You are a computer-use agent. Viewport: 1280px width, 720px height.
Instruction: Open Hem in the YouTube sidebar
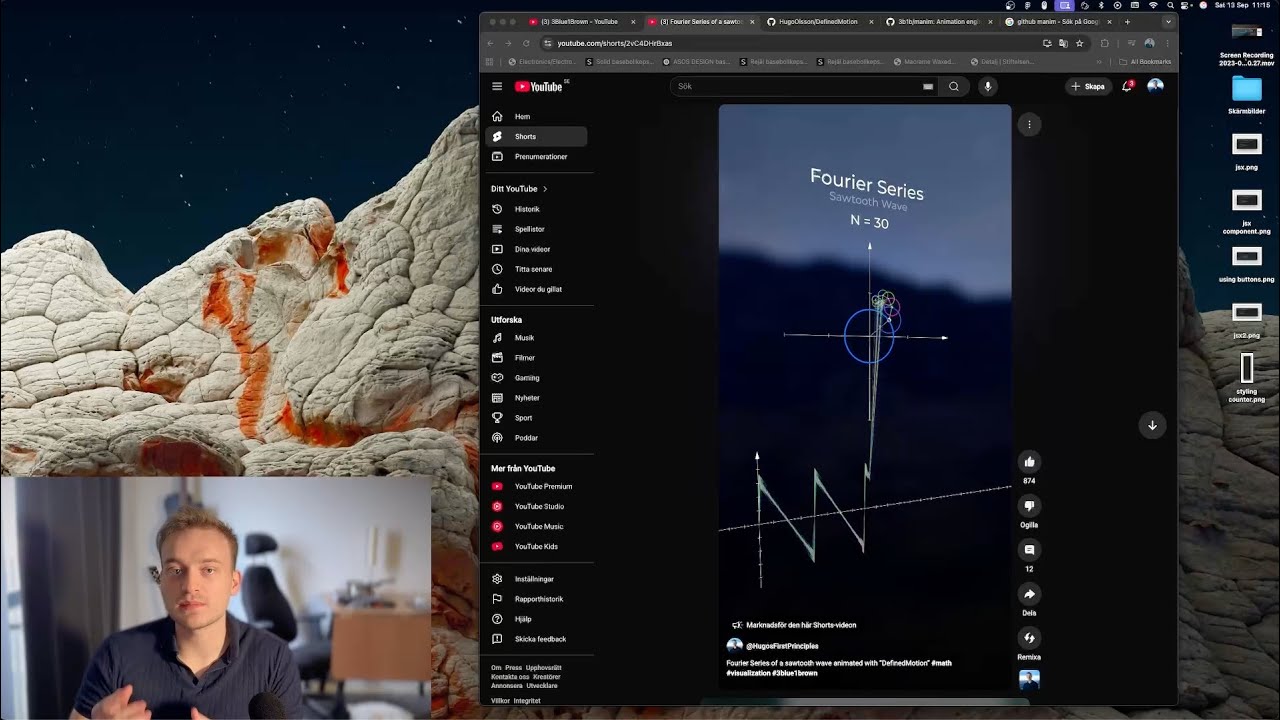tap(537, 117)
